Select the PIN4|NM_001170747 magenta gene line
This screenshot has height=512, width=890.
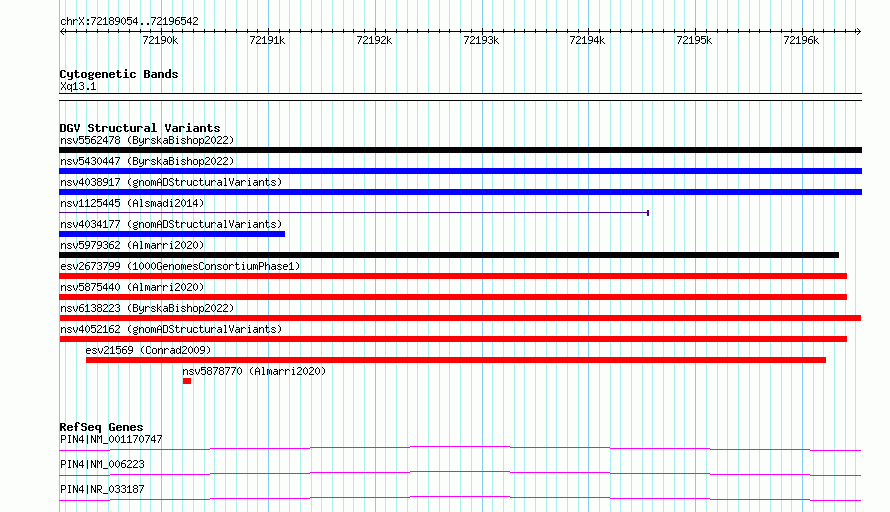460,449
